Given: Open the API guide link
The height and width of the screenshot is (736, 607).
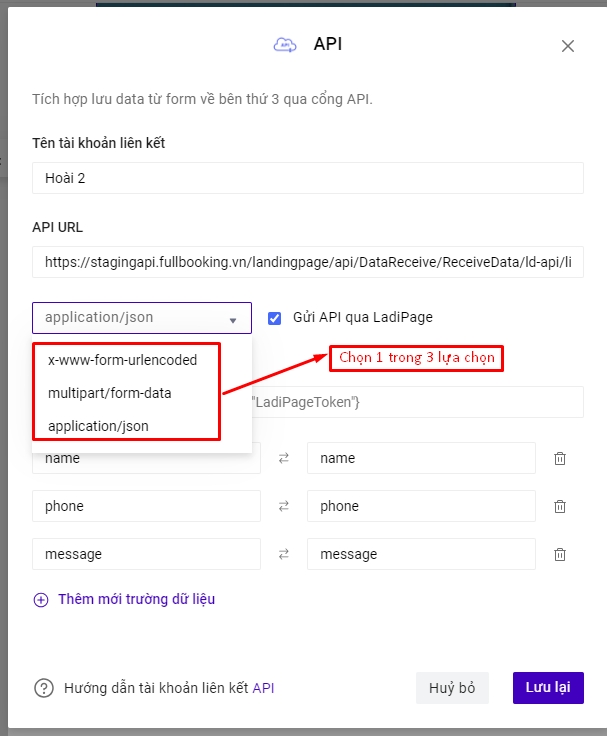Looking at the screenshot, I should 263,688.
